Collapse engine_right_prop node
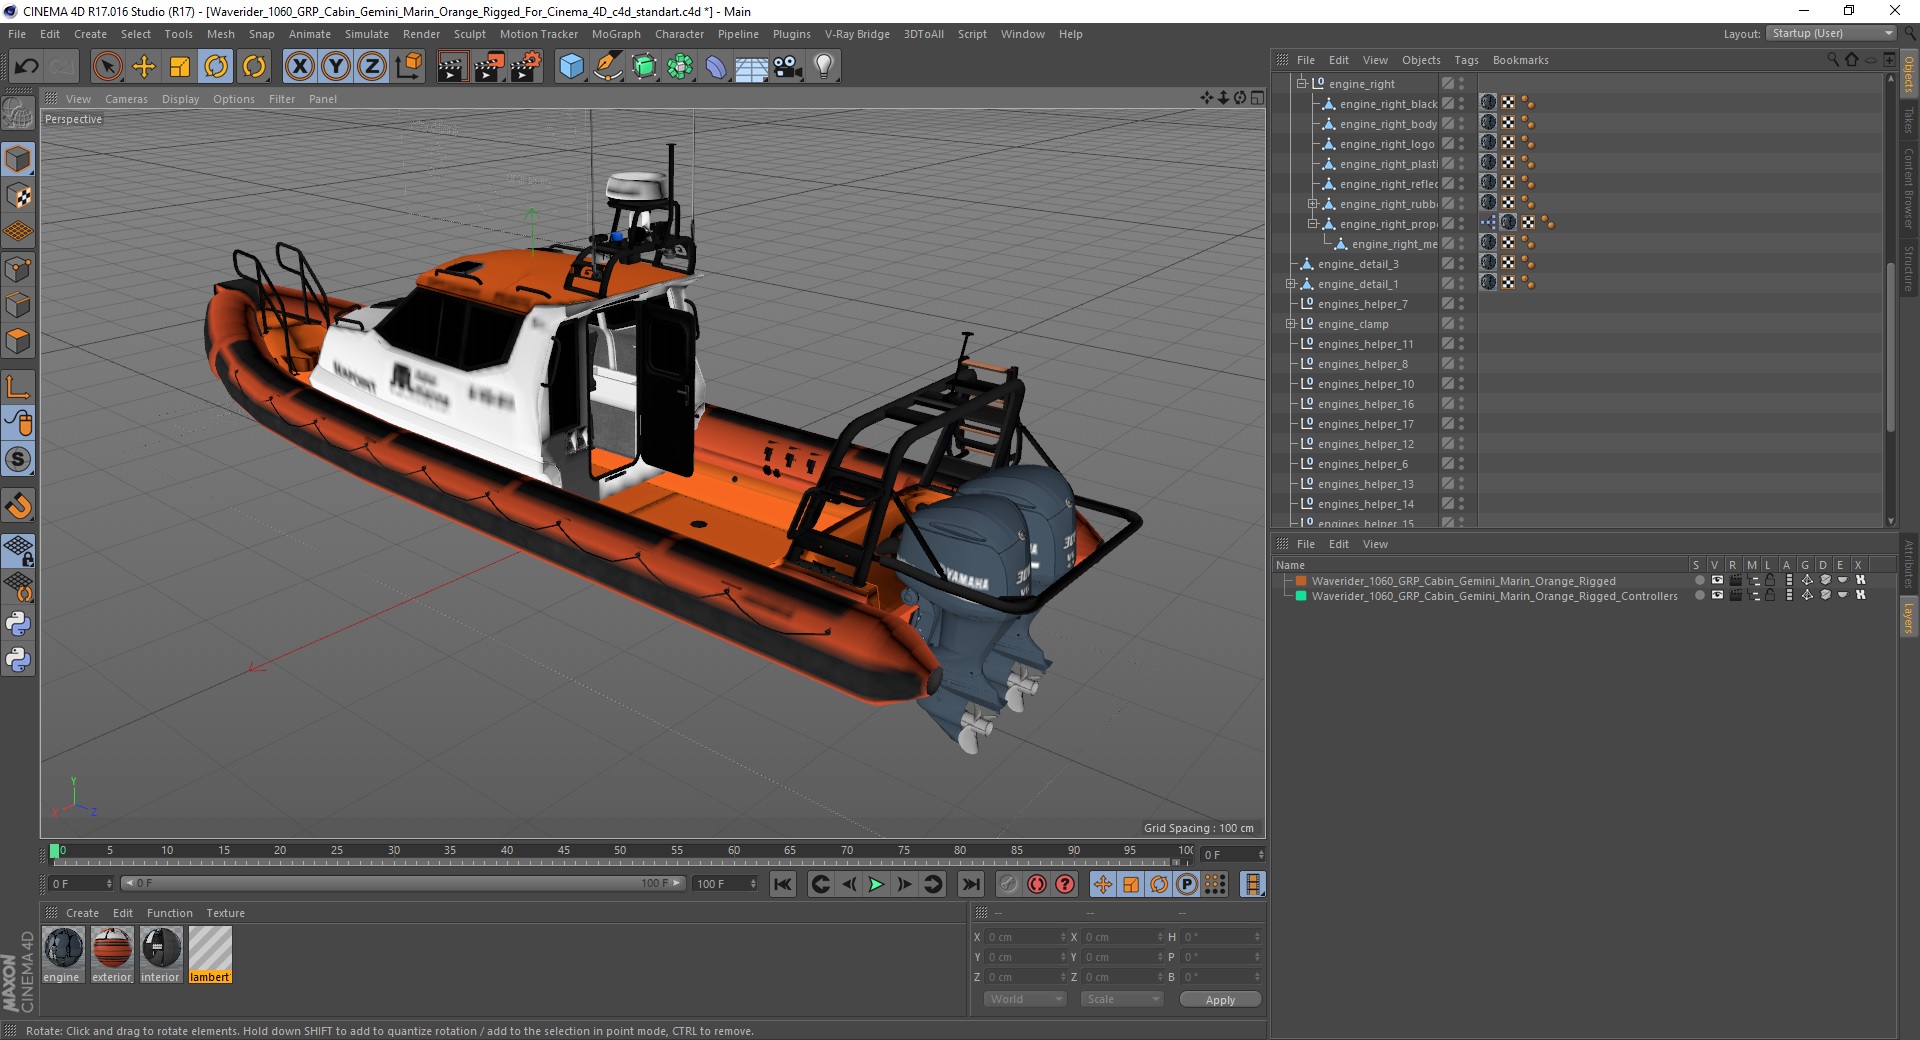The width and height of the screenshot is (1920, 1040). pos(1313,224)
